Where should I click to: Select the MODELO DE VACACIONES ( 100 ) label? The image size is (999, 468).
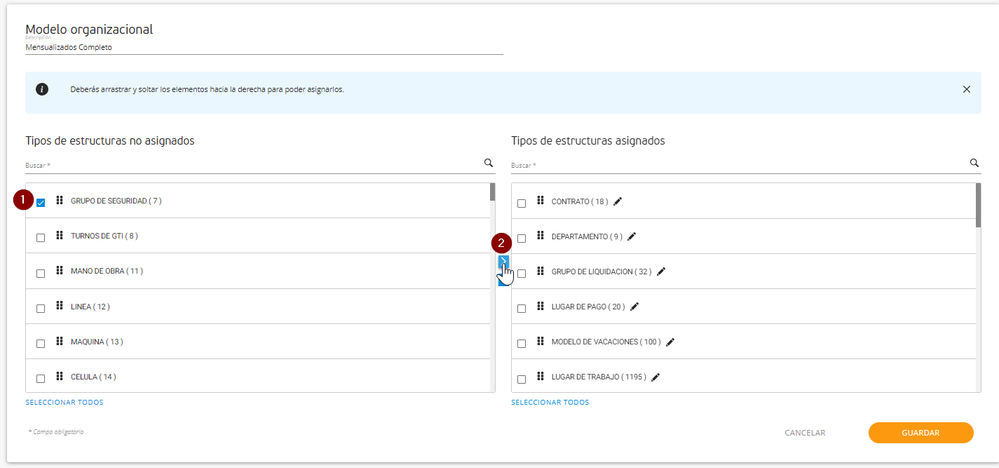click(x=606, y=342)
